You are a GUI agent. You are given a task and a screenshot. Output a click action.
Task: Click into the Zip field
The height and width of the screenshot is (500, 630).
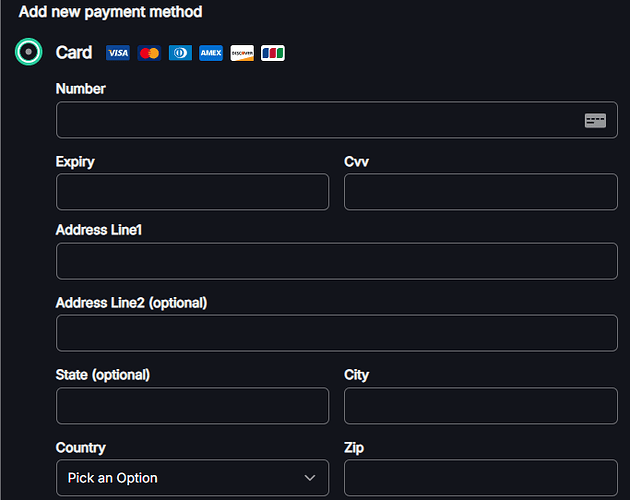[480, 478]
